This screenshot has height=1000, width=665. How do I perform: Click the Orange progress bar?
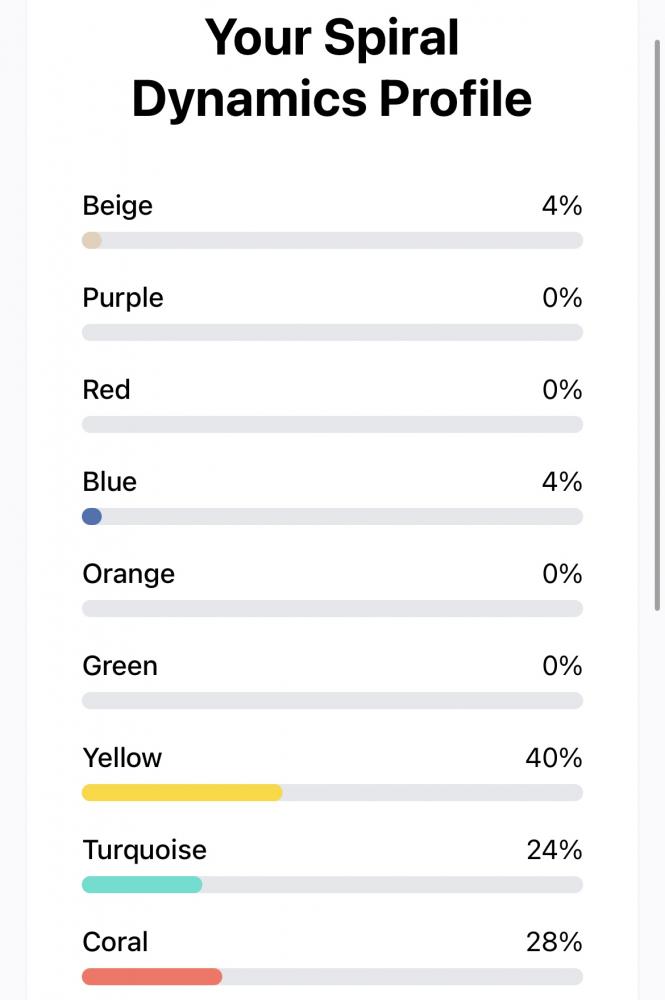pos(332,608)
